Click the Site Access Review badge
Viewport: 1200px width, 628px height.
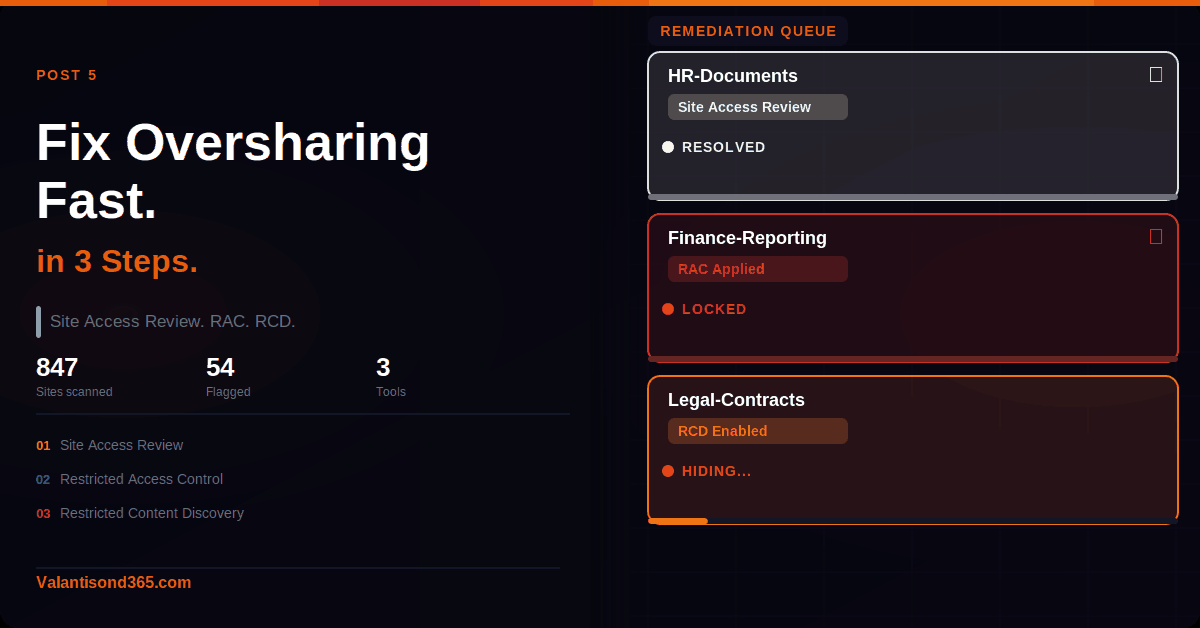coord(757,107)
